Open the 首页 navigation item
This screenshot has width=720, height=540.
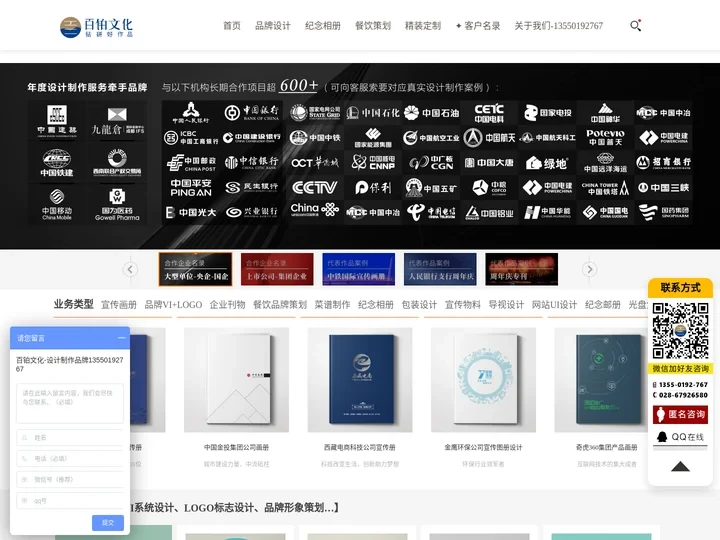(x=231, y=26)
